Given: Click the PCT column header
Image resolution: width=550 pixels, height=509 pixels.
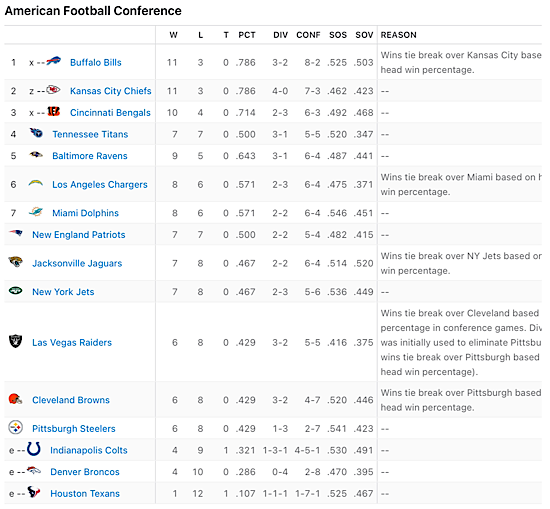Looking at the screenshot, I should coord(247,35).
